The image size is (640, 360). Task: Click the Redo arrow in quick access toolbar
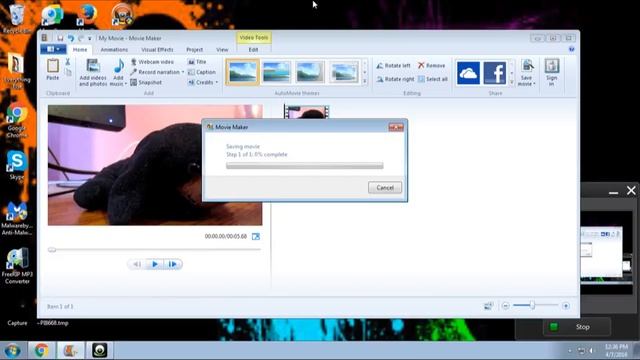[x=80, y=38]
